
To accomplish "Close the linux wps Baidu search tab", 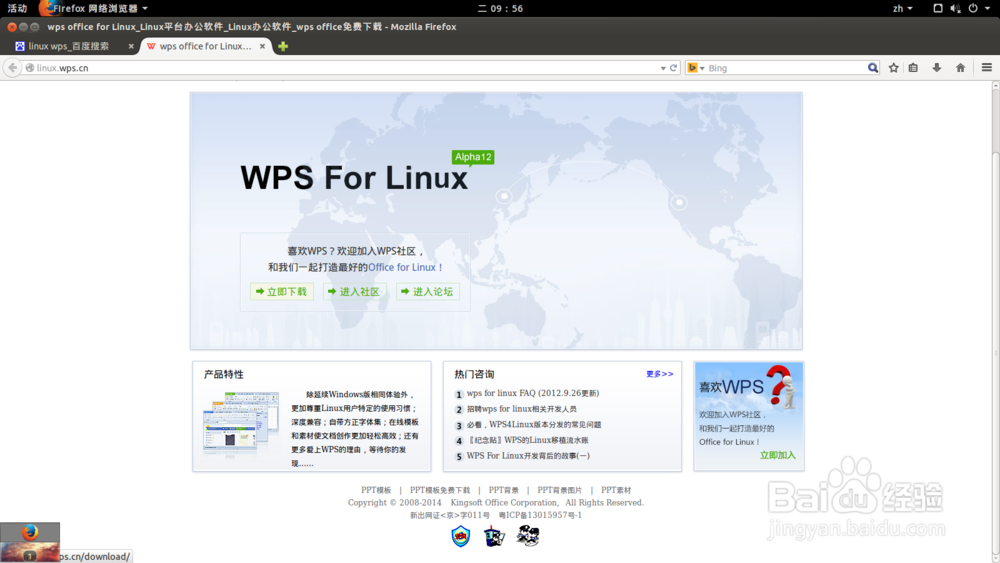I will [131, 46].
